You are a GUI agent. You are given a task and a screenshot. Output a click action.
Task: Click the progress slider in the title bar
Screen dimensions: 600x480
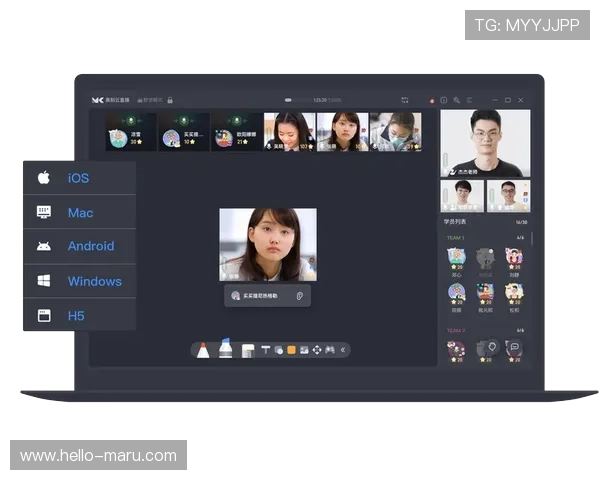coord(298,100)
